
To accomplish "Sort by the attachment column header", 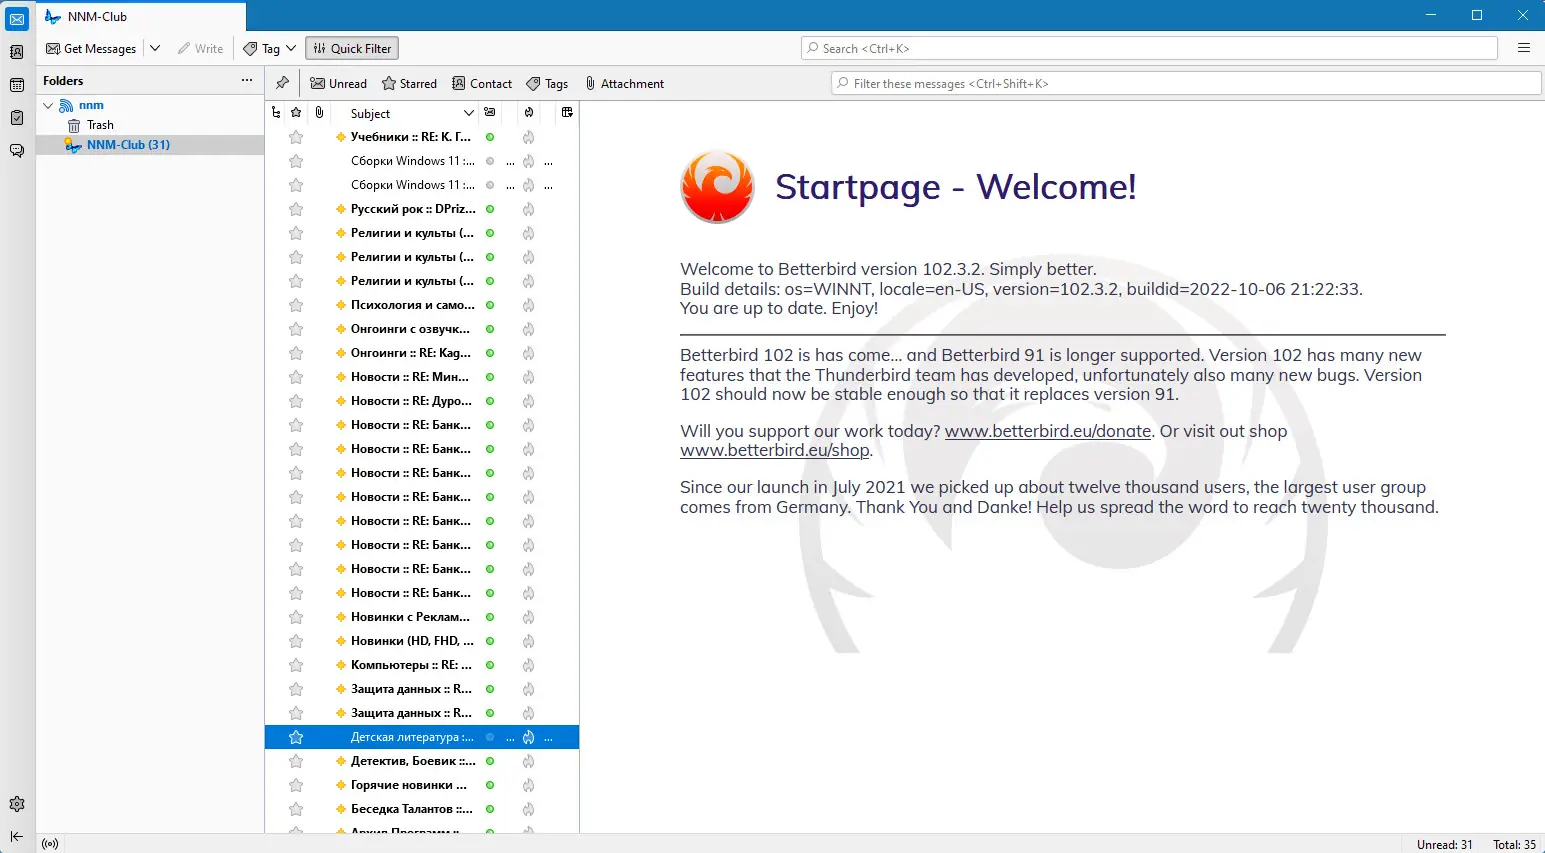I will (x=319, y=113).
